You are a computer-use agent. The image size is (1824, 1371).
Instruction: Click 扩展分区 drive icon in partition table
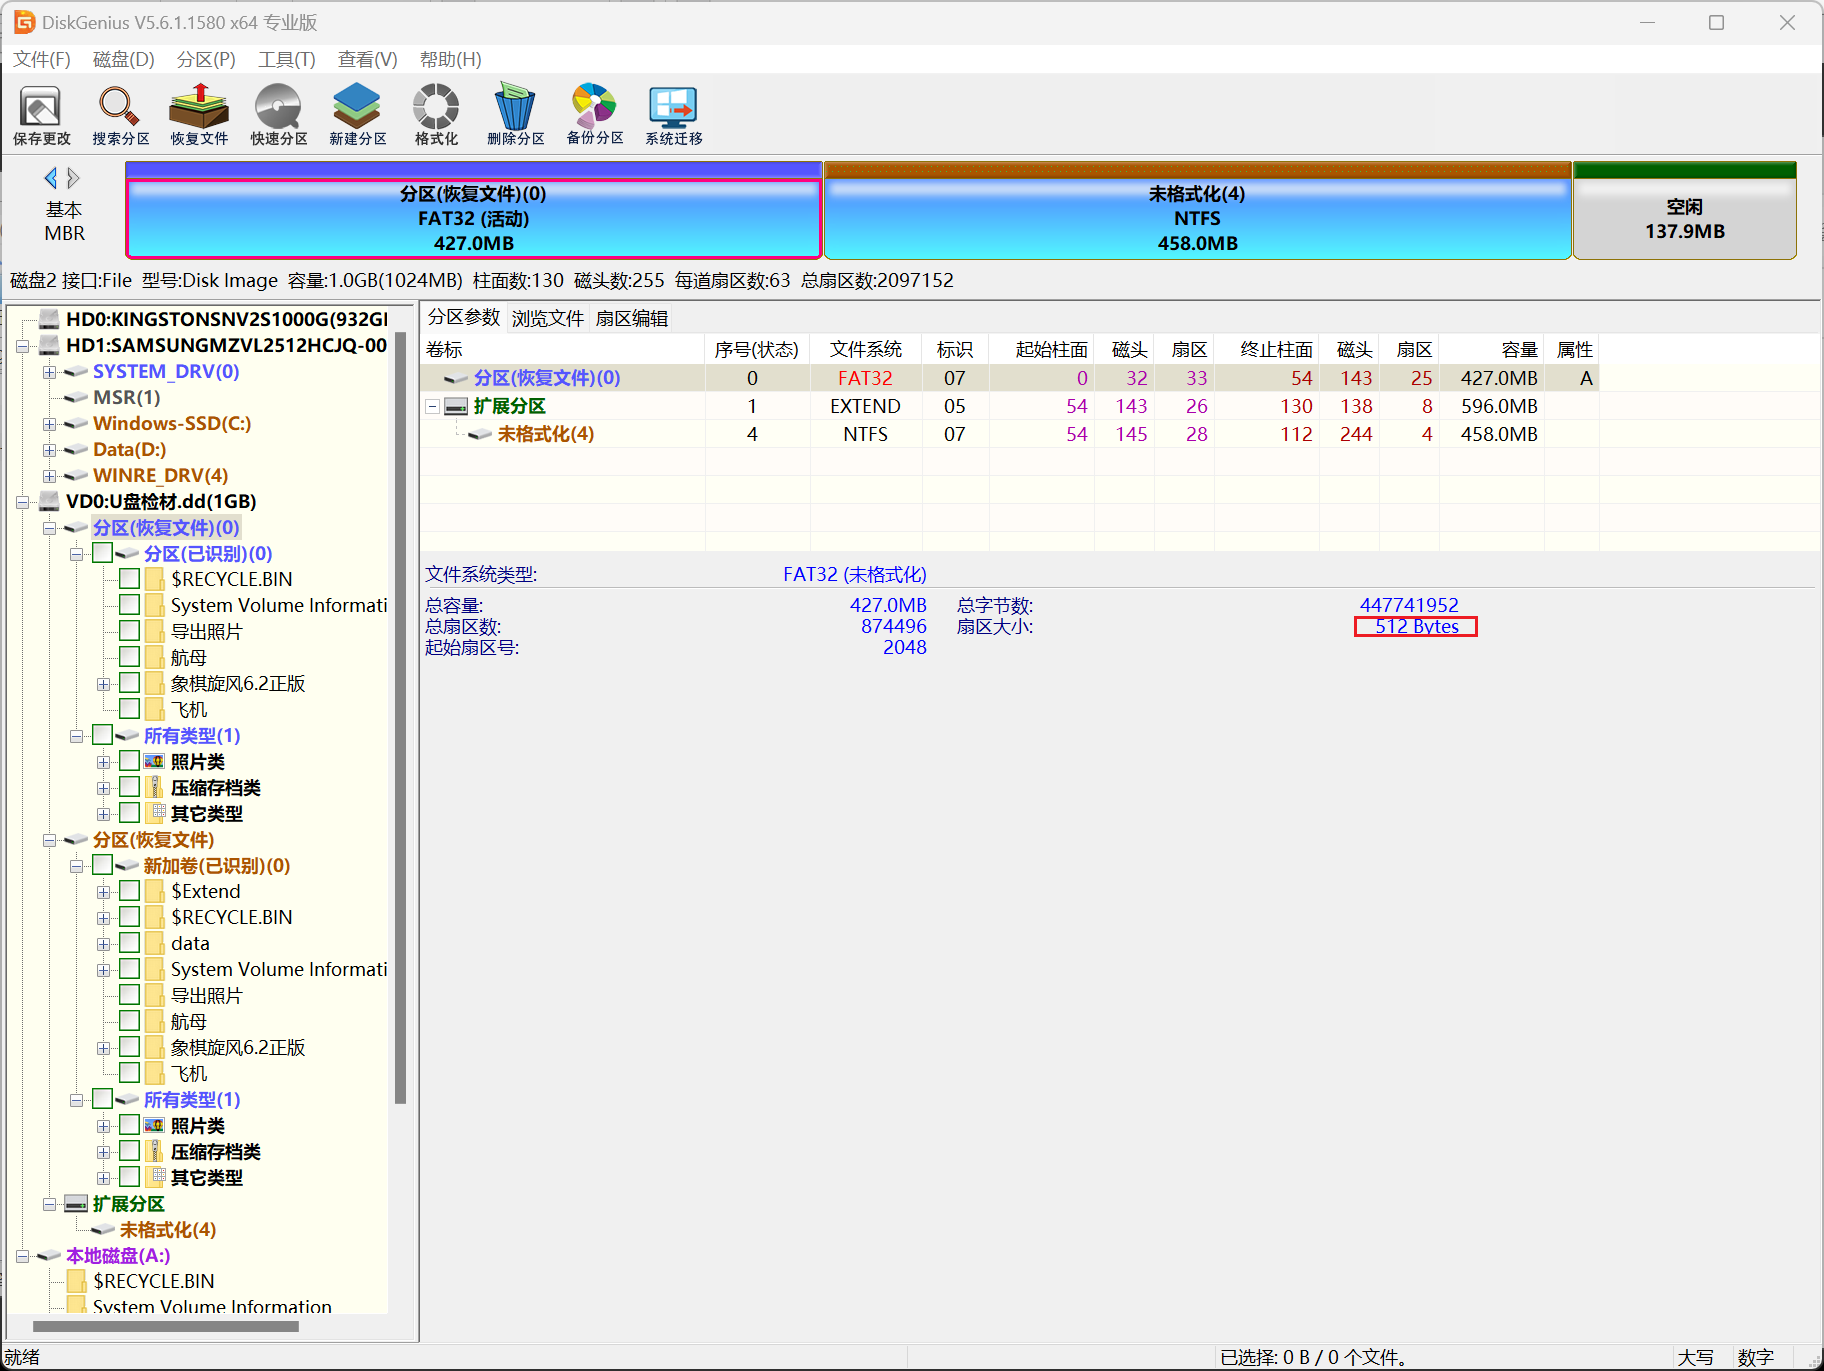[456, 406]
